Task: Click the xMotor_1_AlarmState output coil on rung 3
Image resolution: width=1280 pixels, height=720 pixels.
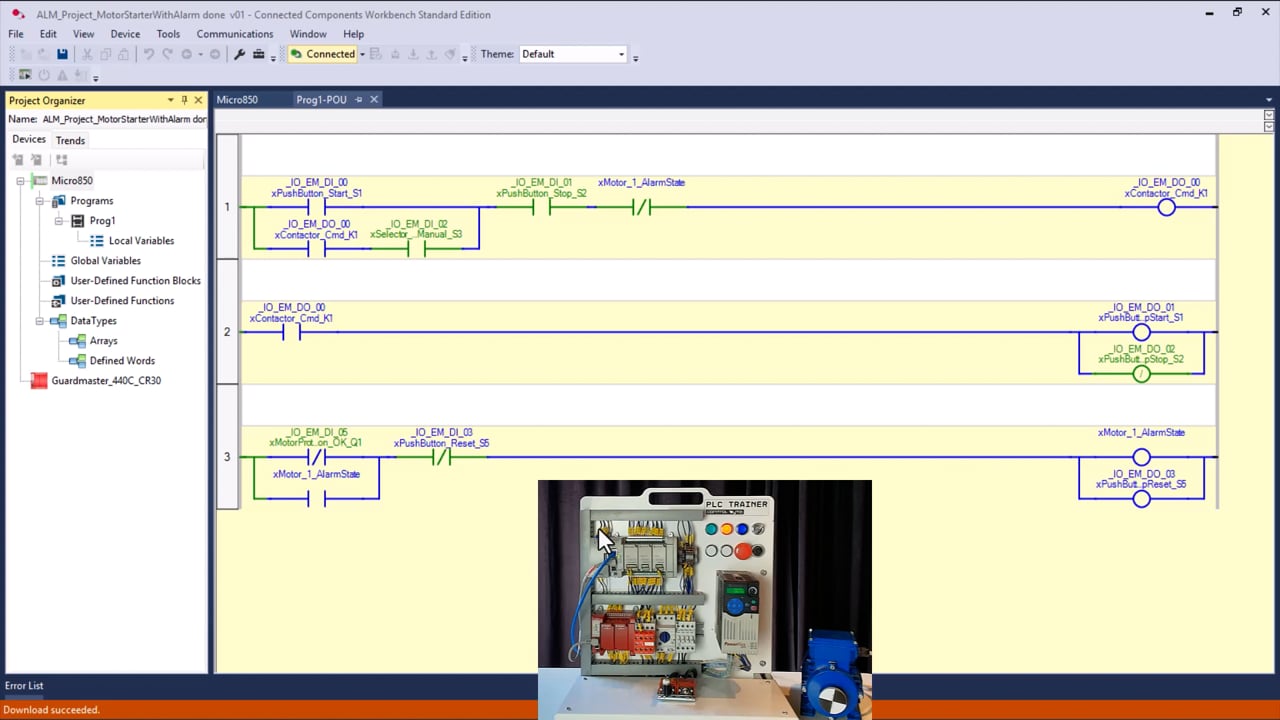Action: point(1141,457)
